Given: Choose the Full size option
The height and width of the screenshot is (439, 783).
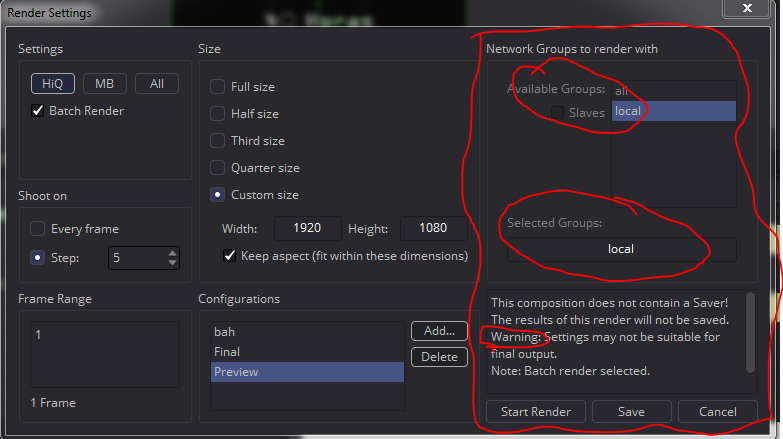Looking at the screenshot, I should point(217,86).
